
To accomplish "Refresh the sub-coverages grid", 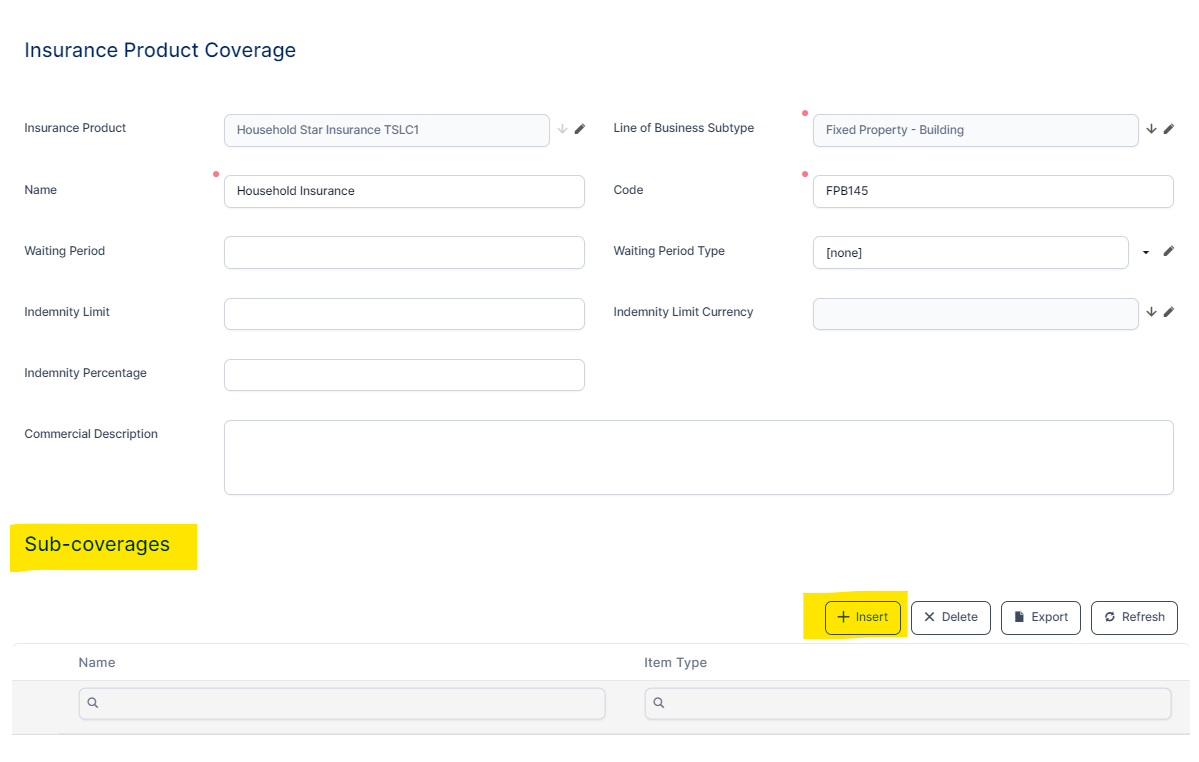I will click(x=1133, y=617).
